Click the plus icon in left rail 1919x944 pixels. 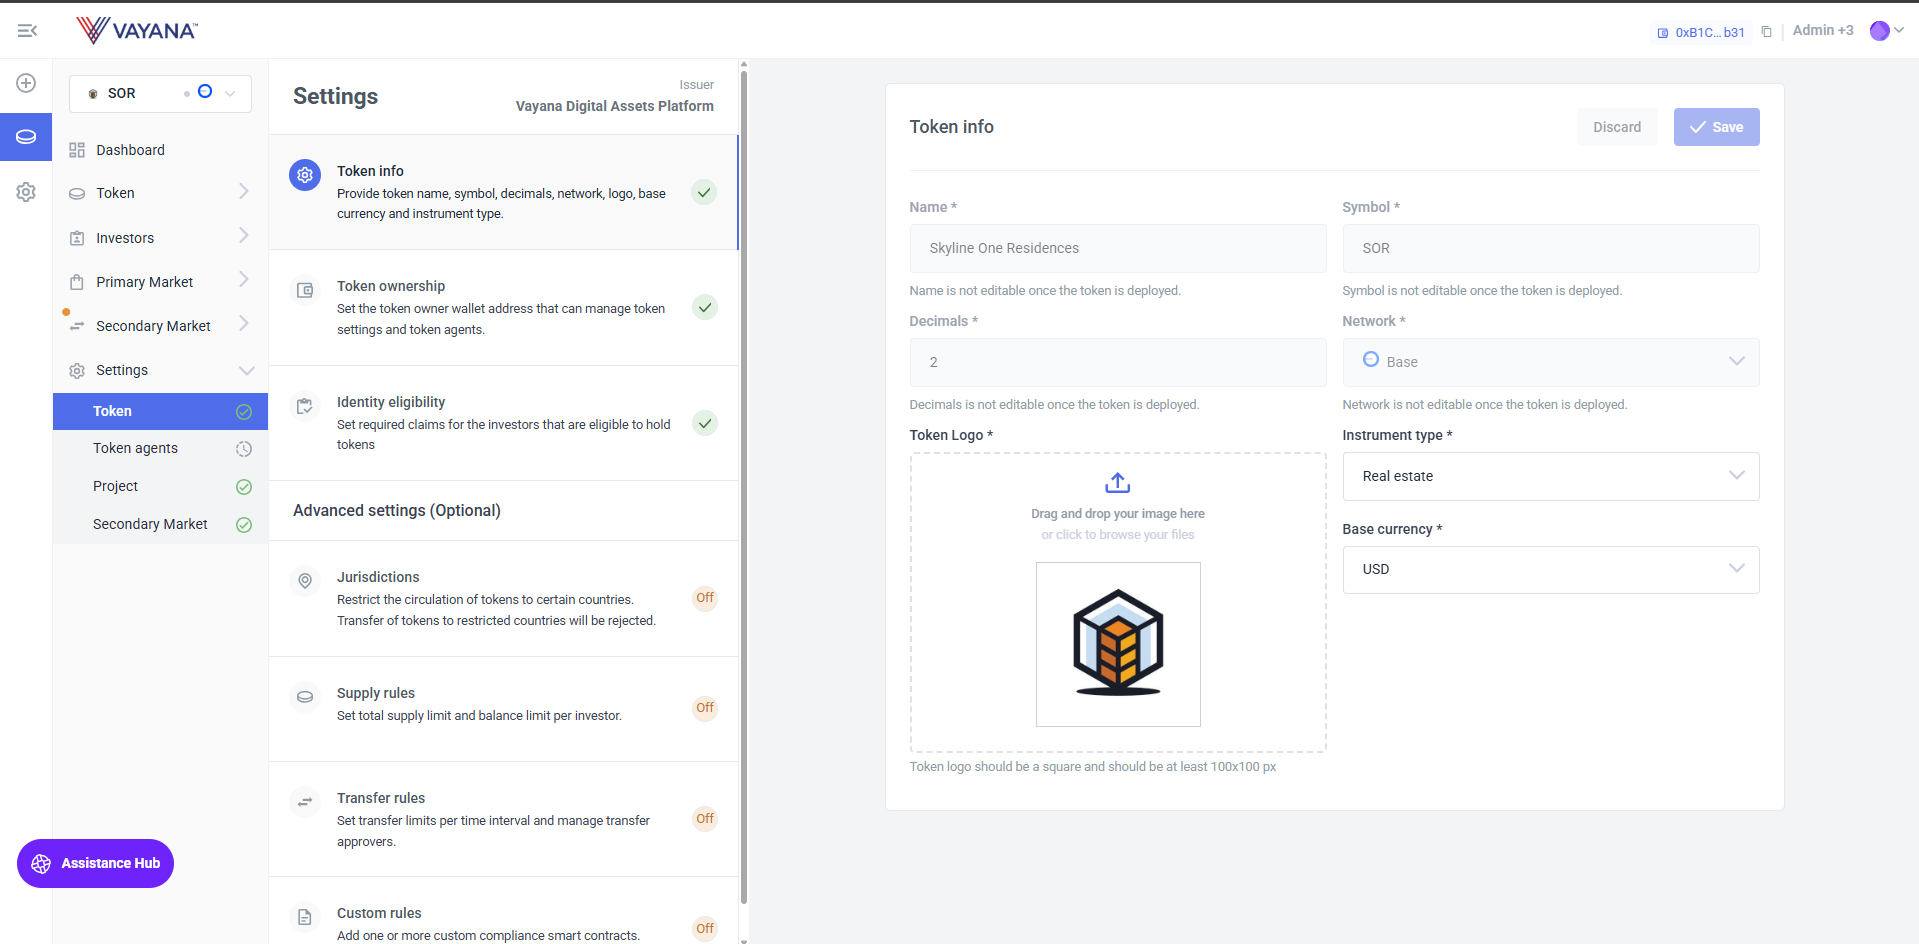26,83
